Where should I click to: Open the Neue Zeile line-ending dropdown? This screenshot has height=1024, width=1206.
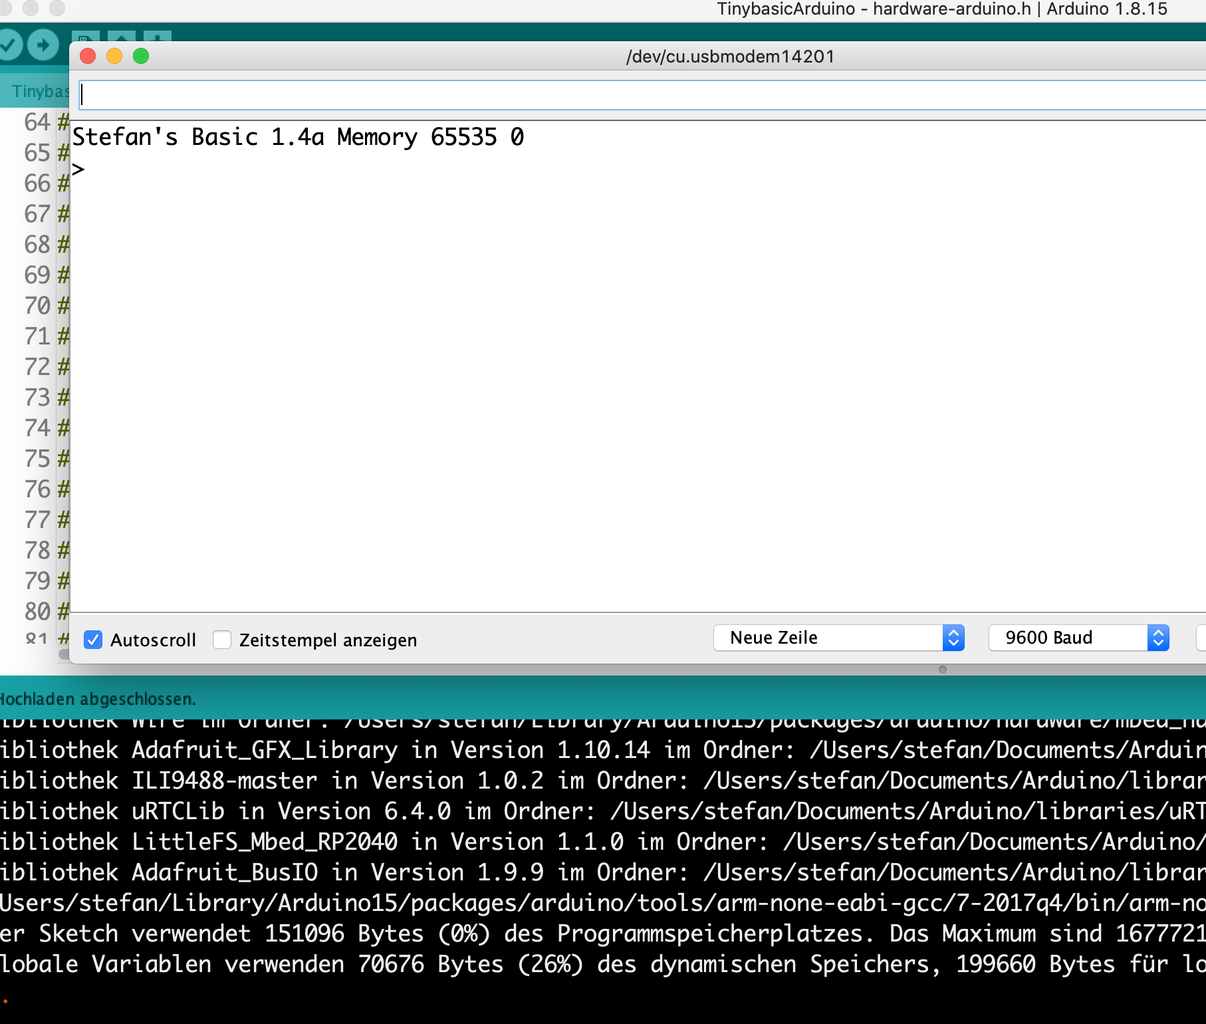[838, 637]
